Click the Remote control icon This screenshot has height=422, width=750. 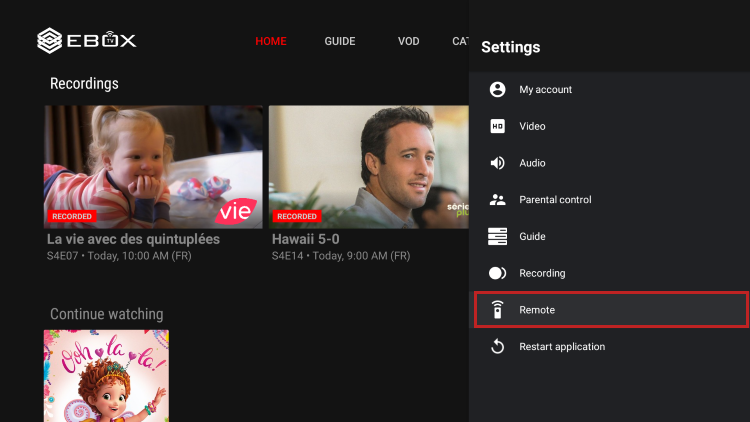497,310
